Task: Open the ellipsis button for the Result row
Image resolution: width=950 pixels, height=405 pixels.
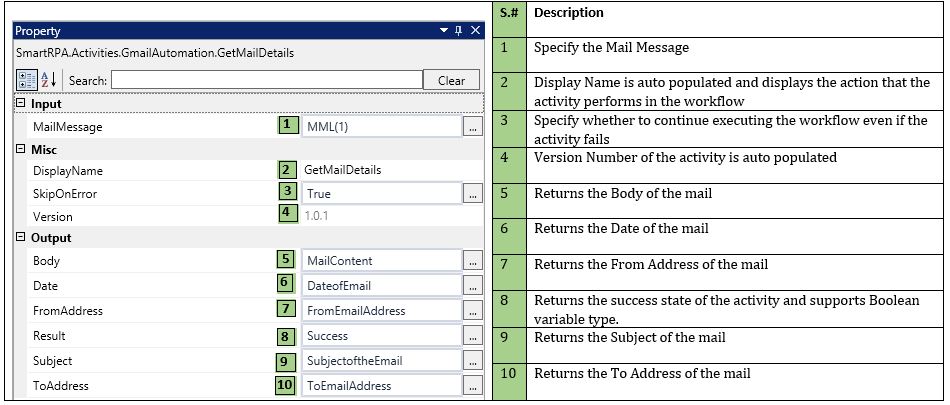Action: click(x=474, y=336)
